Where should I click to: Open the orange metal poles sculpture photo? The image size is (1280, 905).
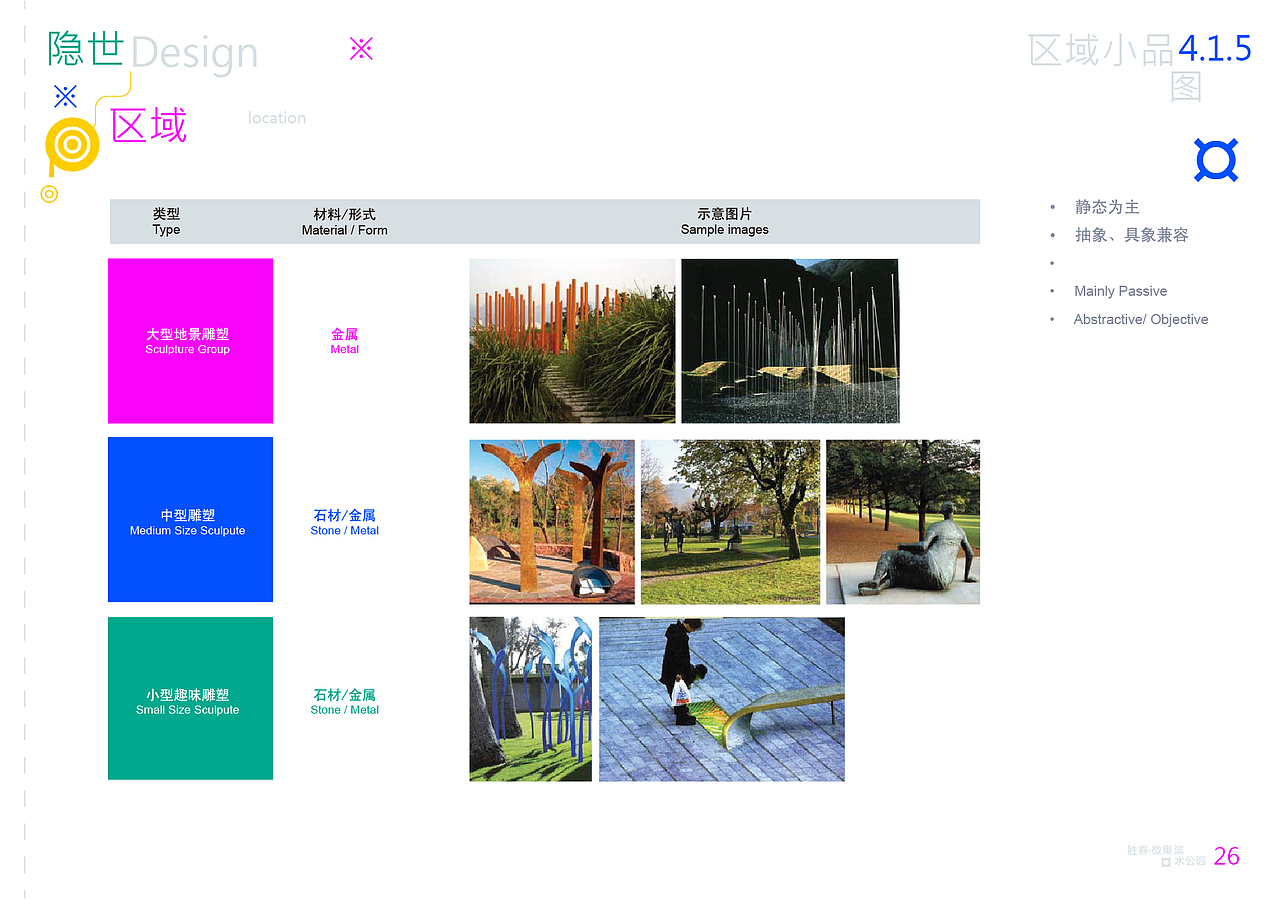click(x=572, y=341)
